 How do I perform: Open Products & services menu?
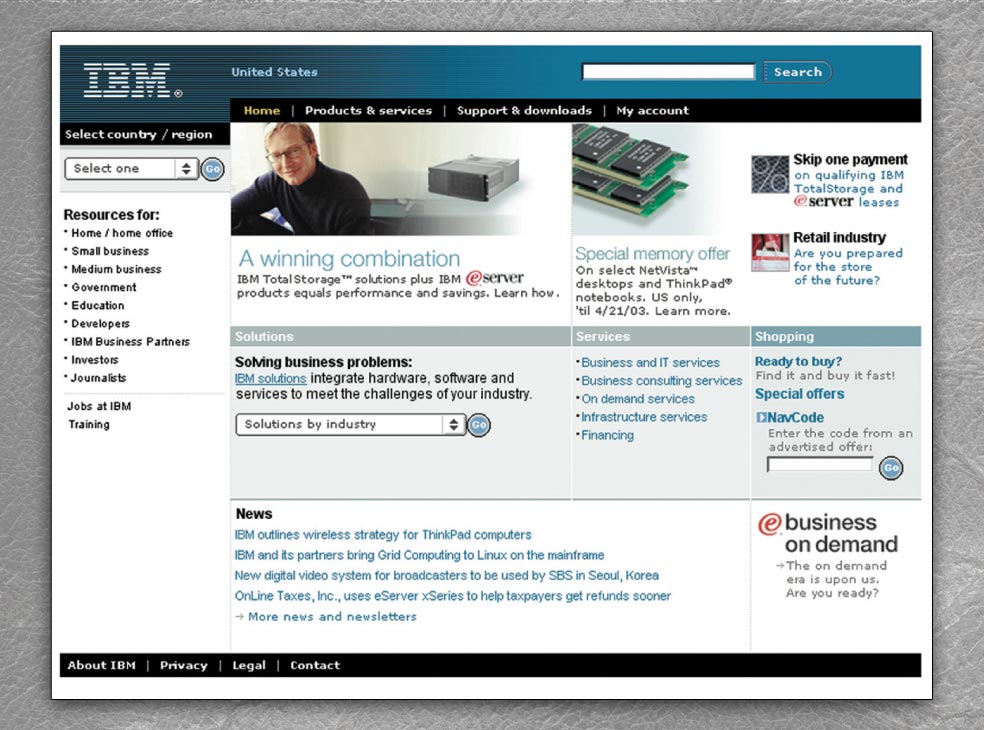click(x=368, y=110)
